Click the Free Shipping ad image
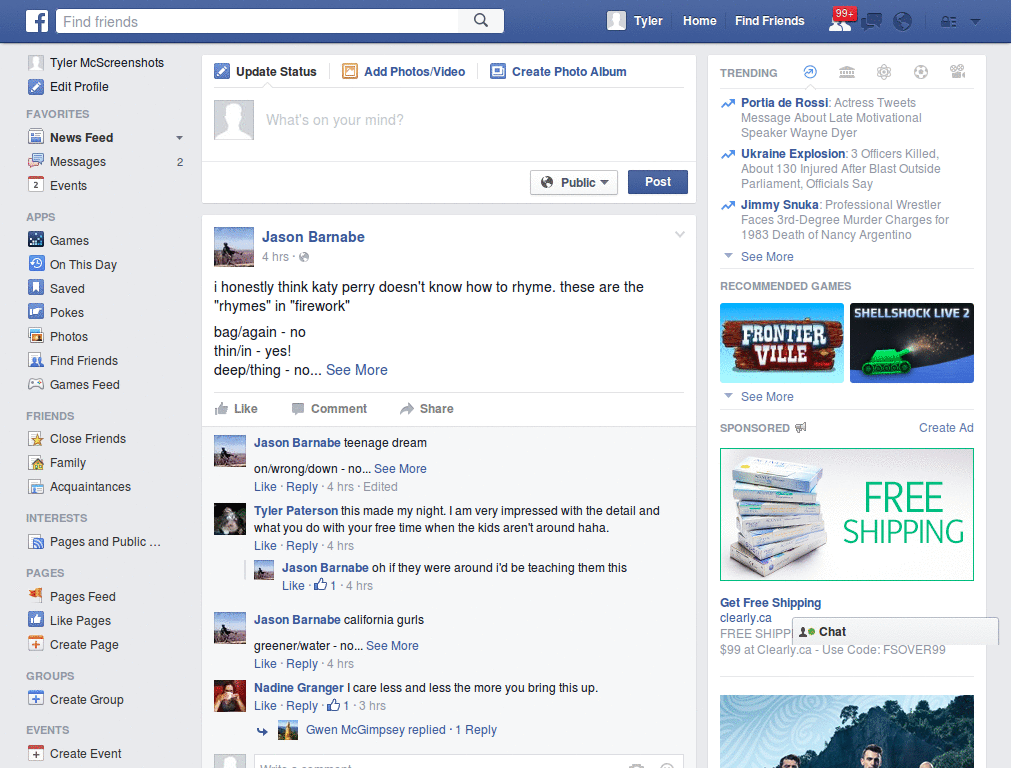 coord(846,515)
